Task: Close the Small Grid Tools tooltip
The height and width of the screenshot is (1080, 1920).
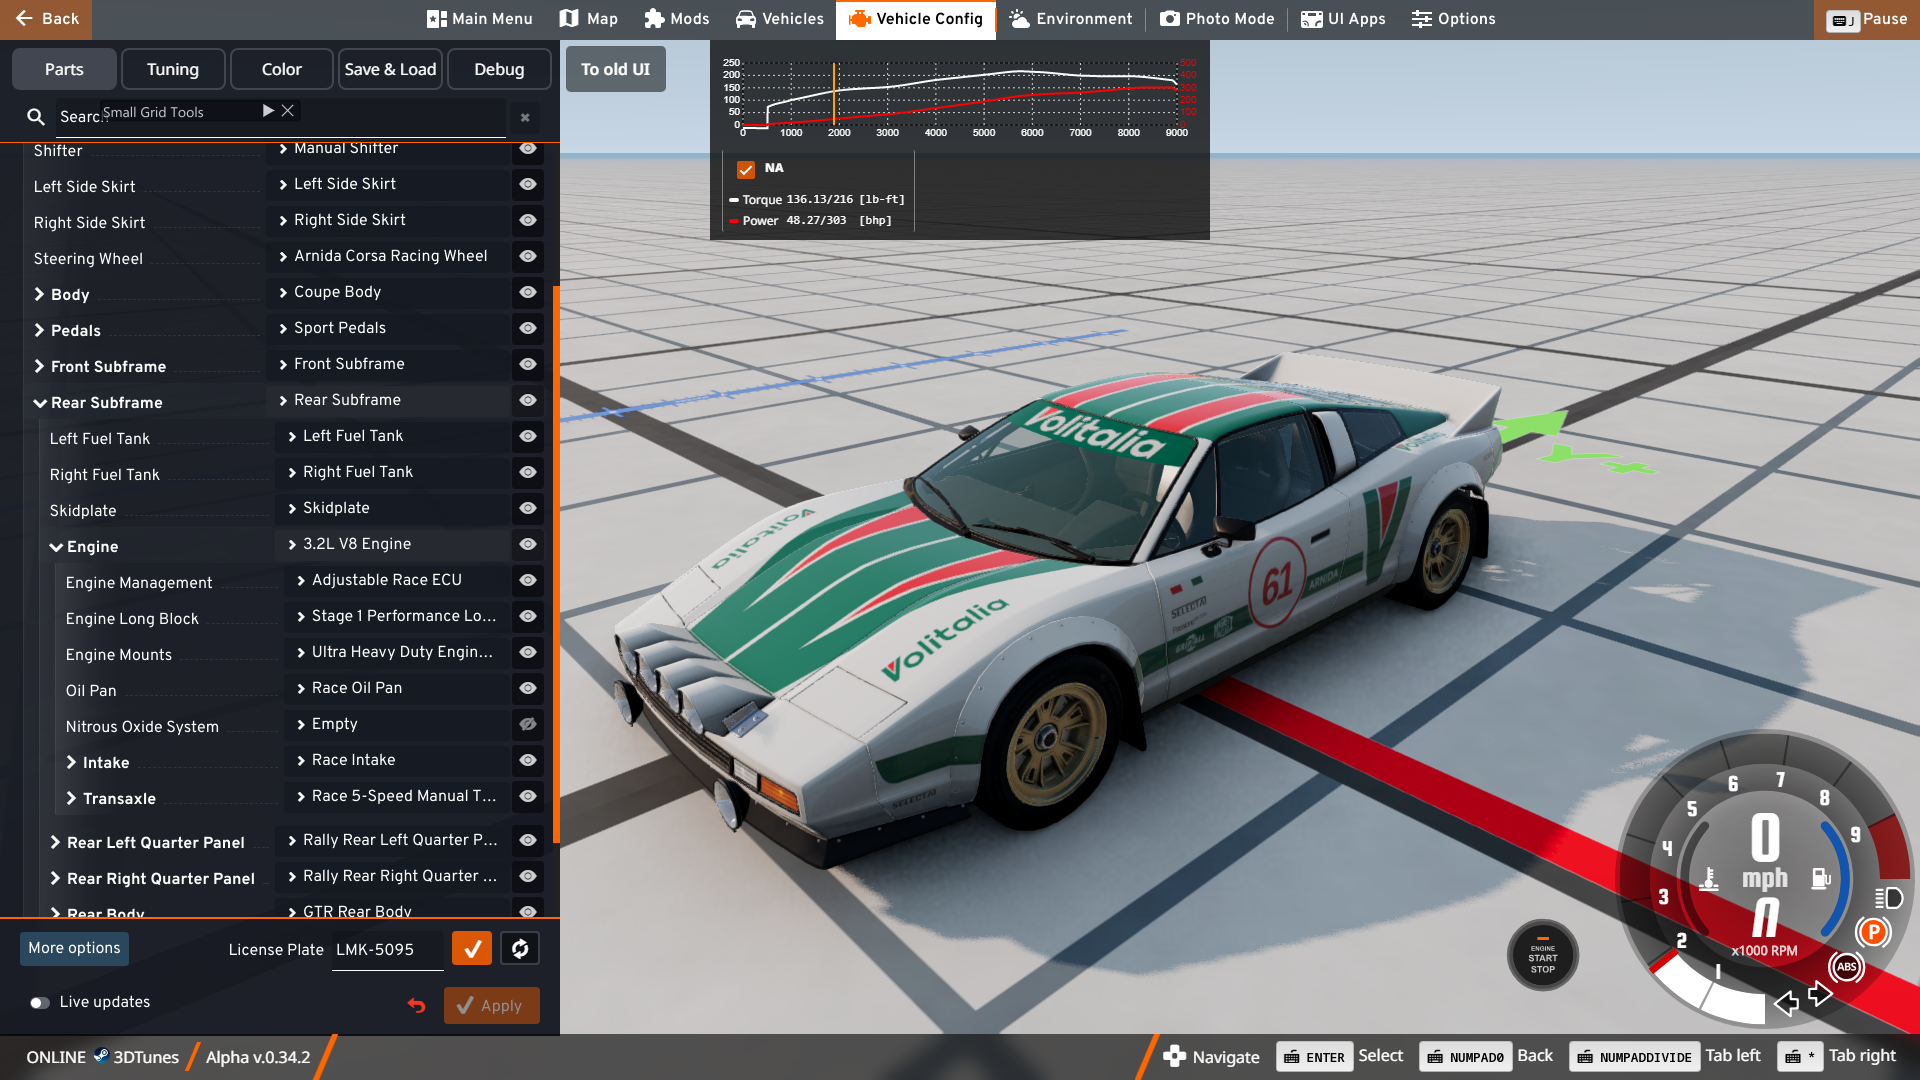Action: click(x=288, y=110)
